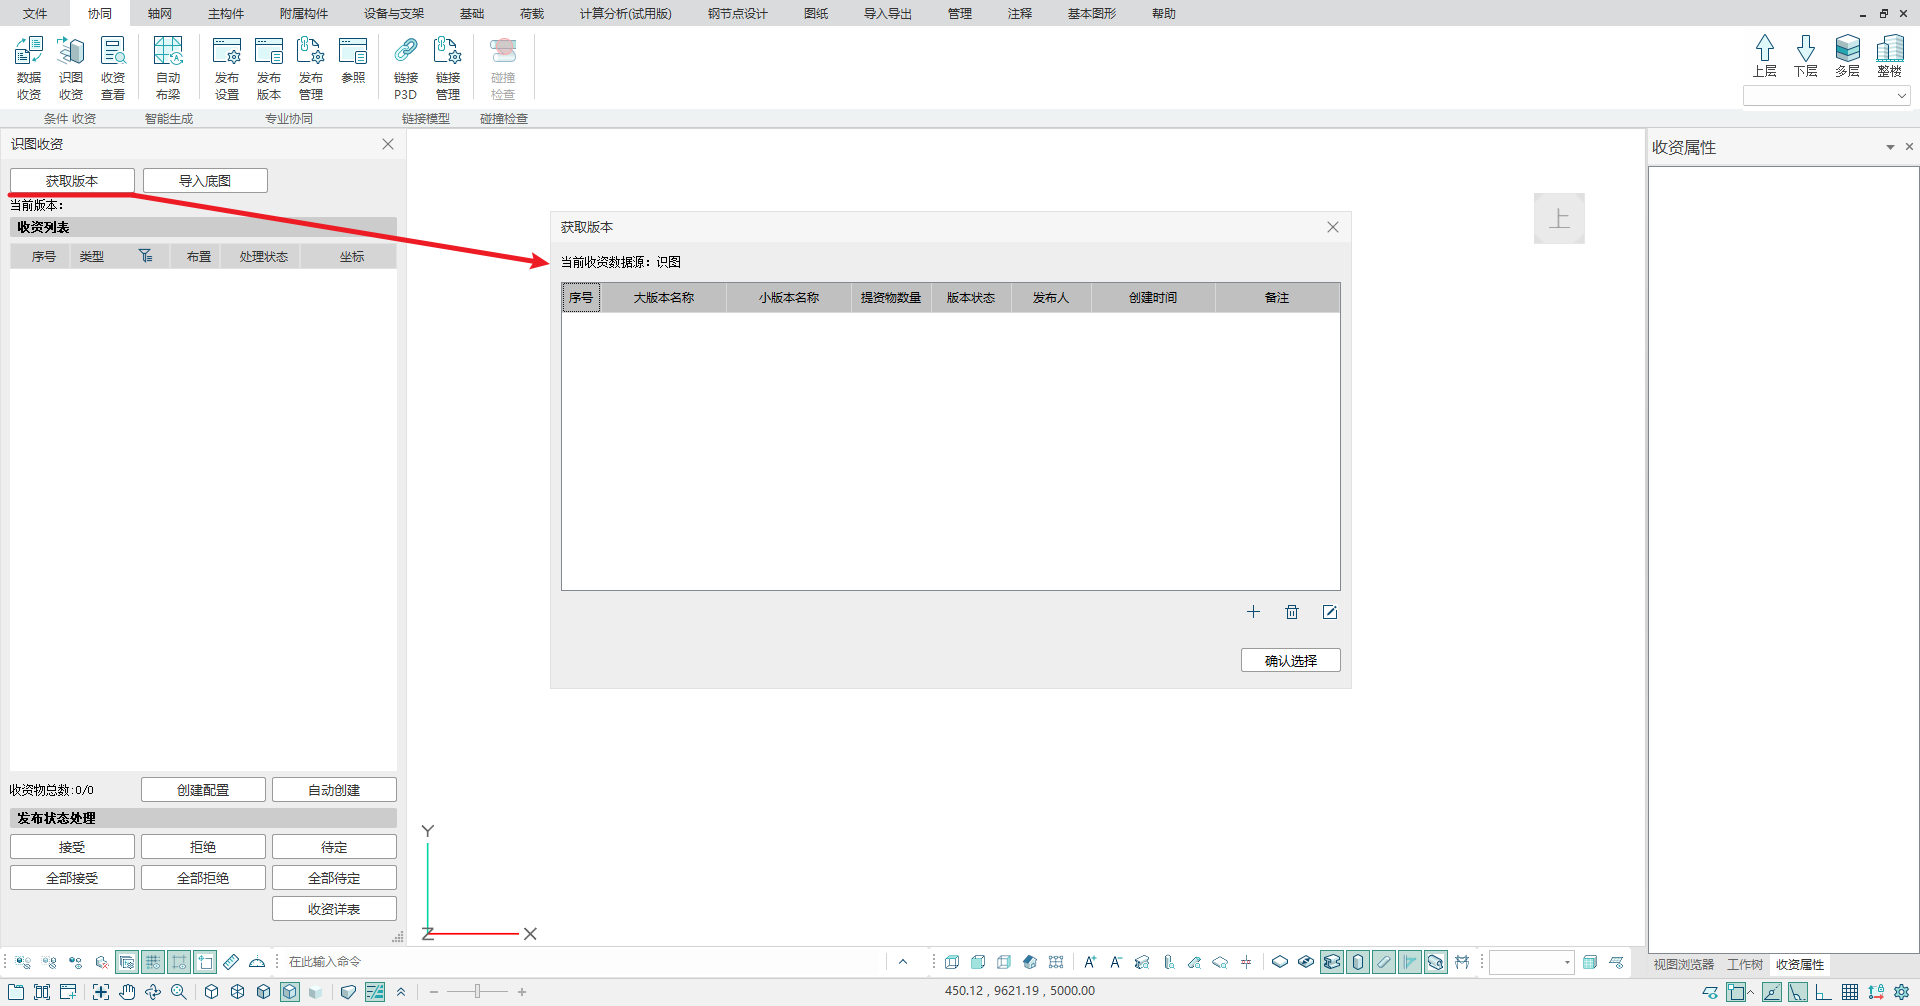Close the 获取版本 dialog
This screenshot has width=1920, height=1006.
[1333, 227]
